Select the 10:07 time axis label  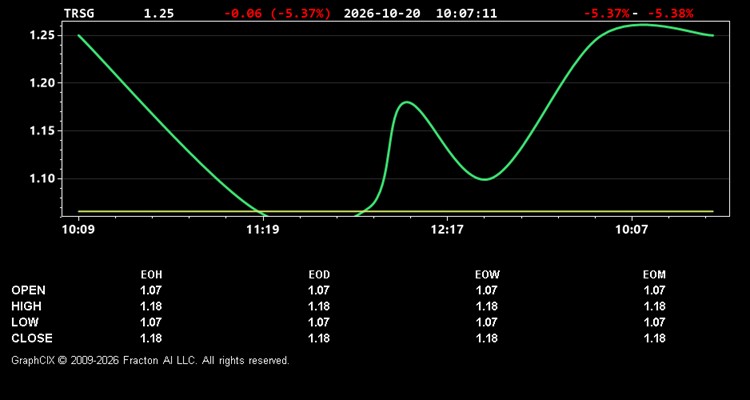click(x=631, y=230)
